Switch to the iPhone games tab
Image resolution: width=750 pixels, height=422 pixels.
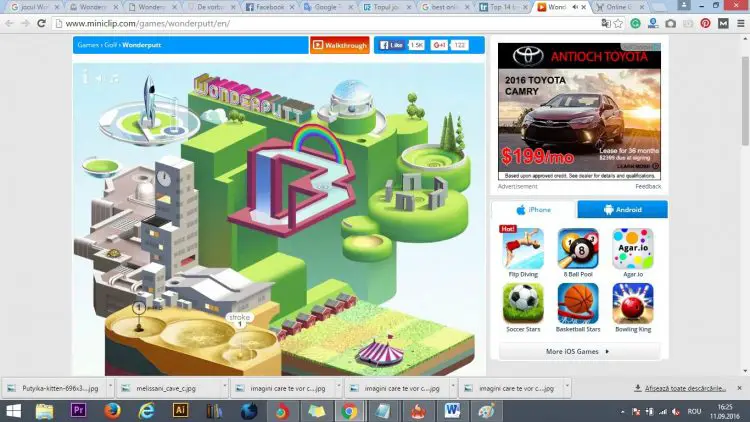point(534,210)
